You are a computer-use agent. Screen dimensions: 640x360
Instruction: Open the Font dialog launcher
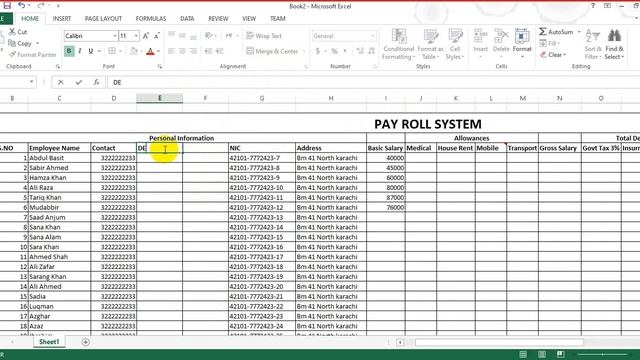point(160,67)
